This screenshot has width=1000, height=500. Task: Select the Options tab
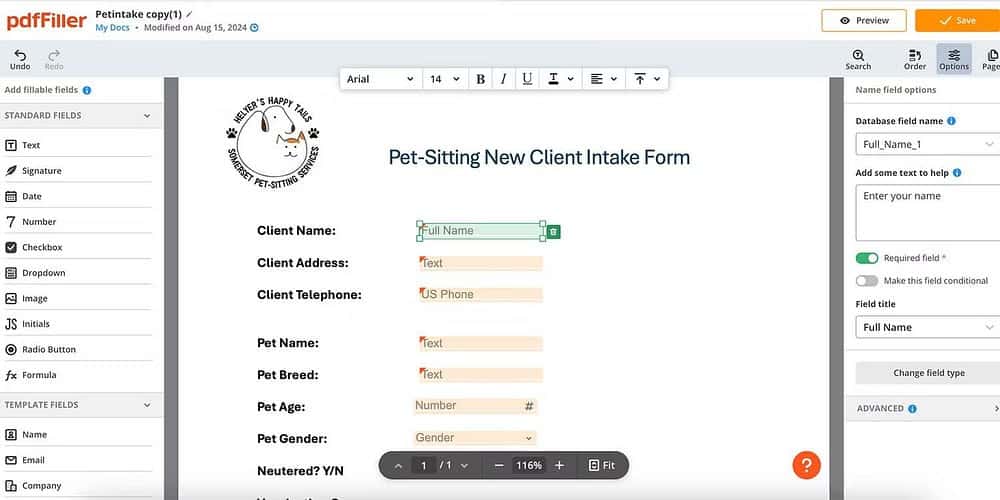pyautogui.click(x=953, y=59)
